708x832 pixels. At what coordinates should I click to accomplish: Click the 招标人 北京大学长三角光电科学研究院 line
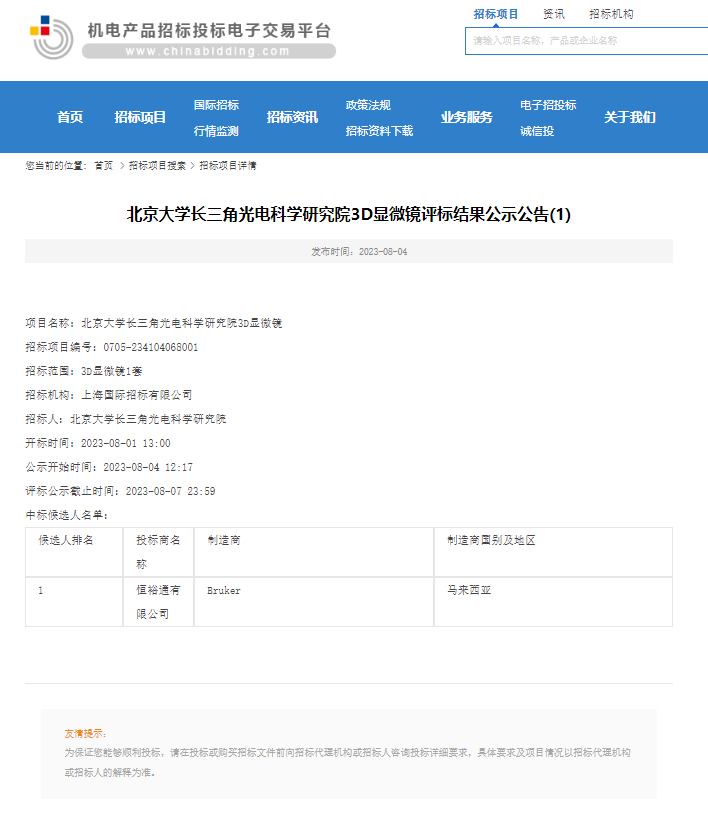(126, 419)
